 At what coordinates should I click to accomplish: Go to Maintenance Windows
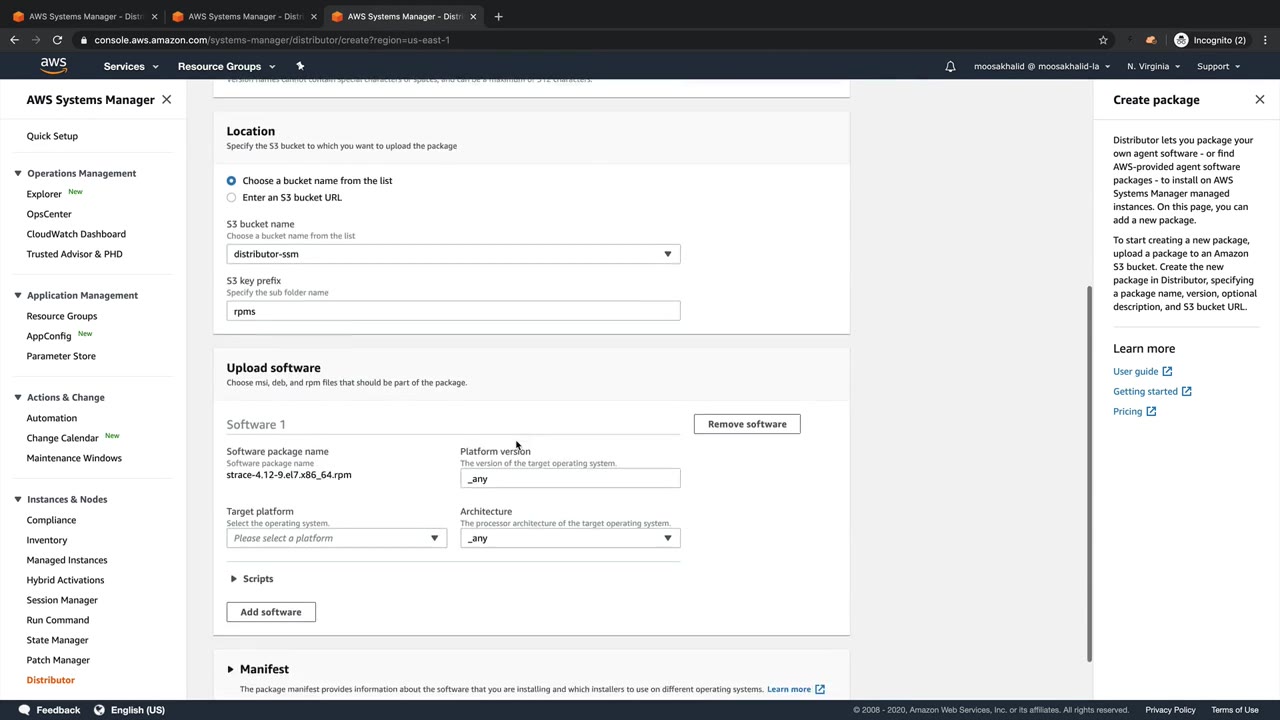pos(74,458)
